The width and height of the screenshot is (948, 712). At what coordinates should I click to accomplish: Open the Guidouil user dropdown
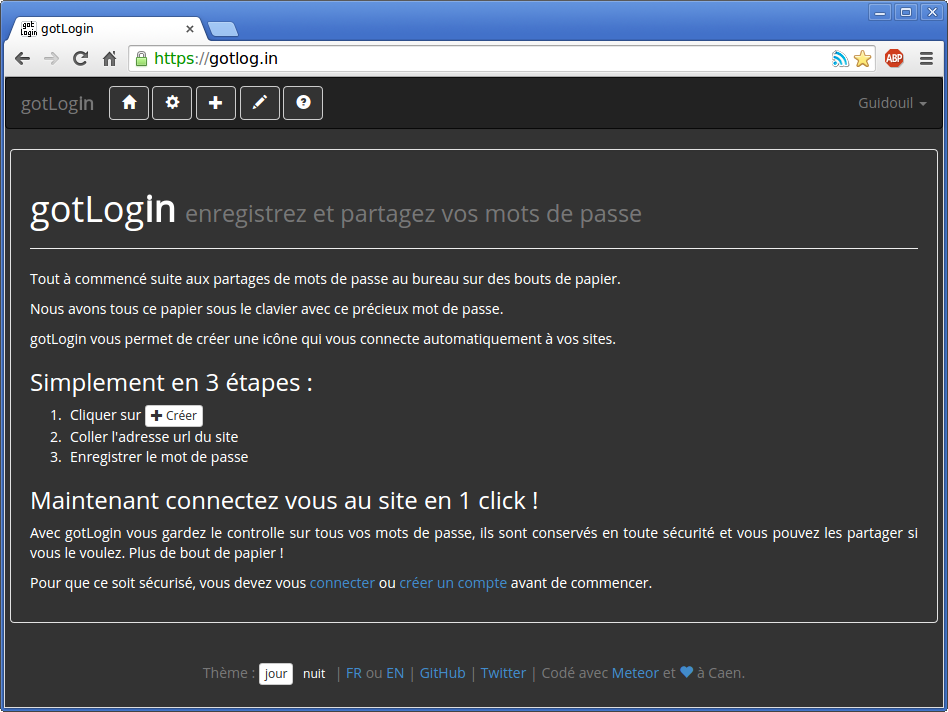coord(892,103)
